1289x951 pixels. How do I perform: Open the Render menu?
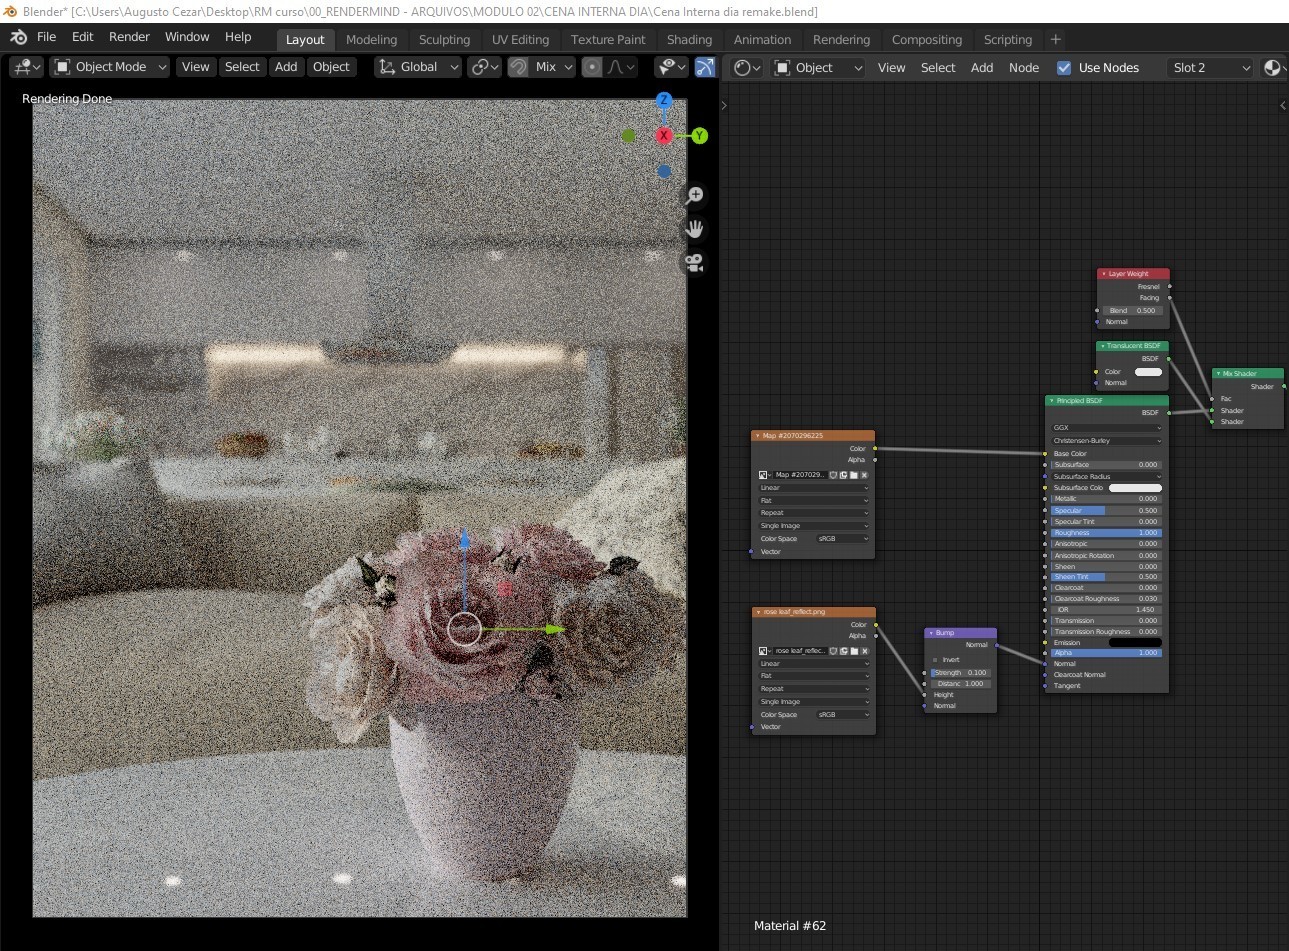coord(129,37)
